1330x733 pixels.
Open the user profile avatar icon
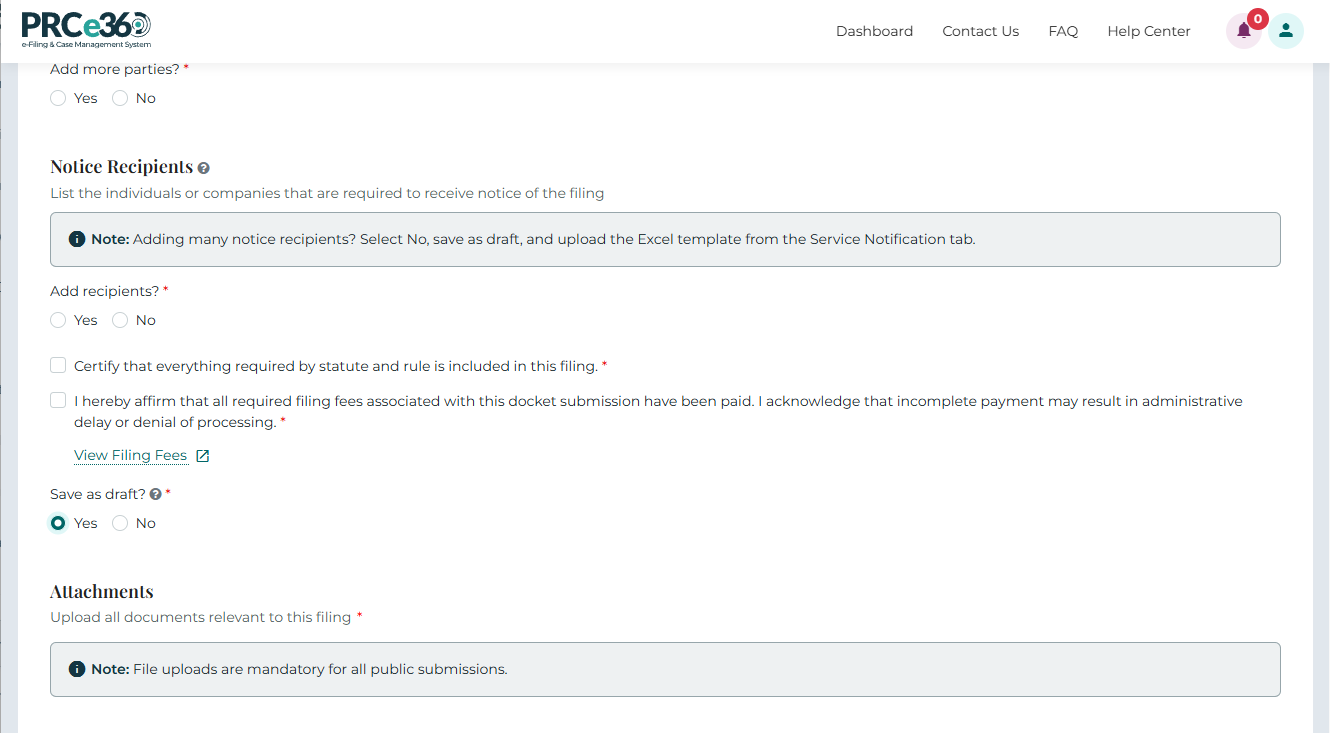[x=1285, y=31]
